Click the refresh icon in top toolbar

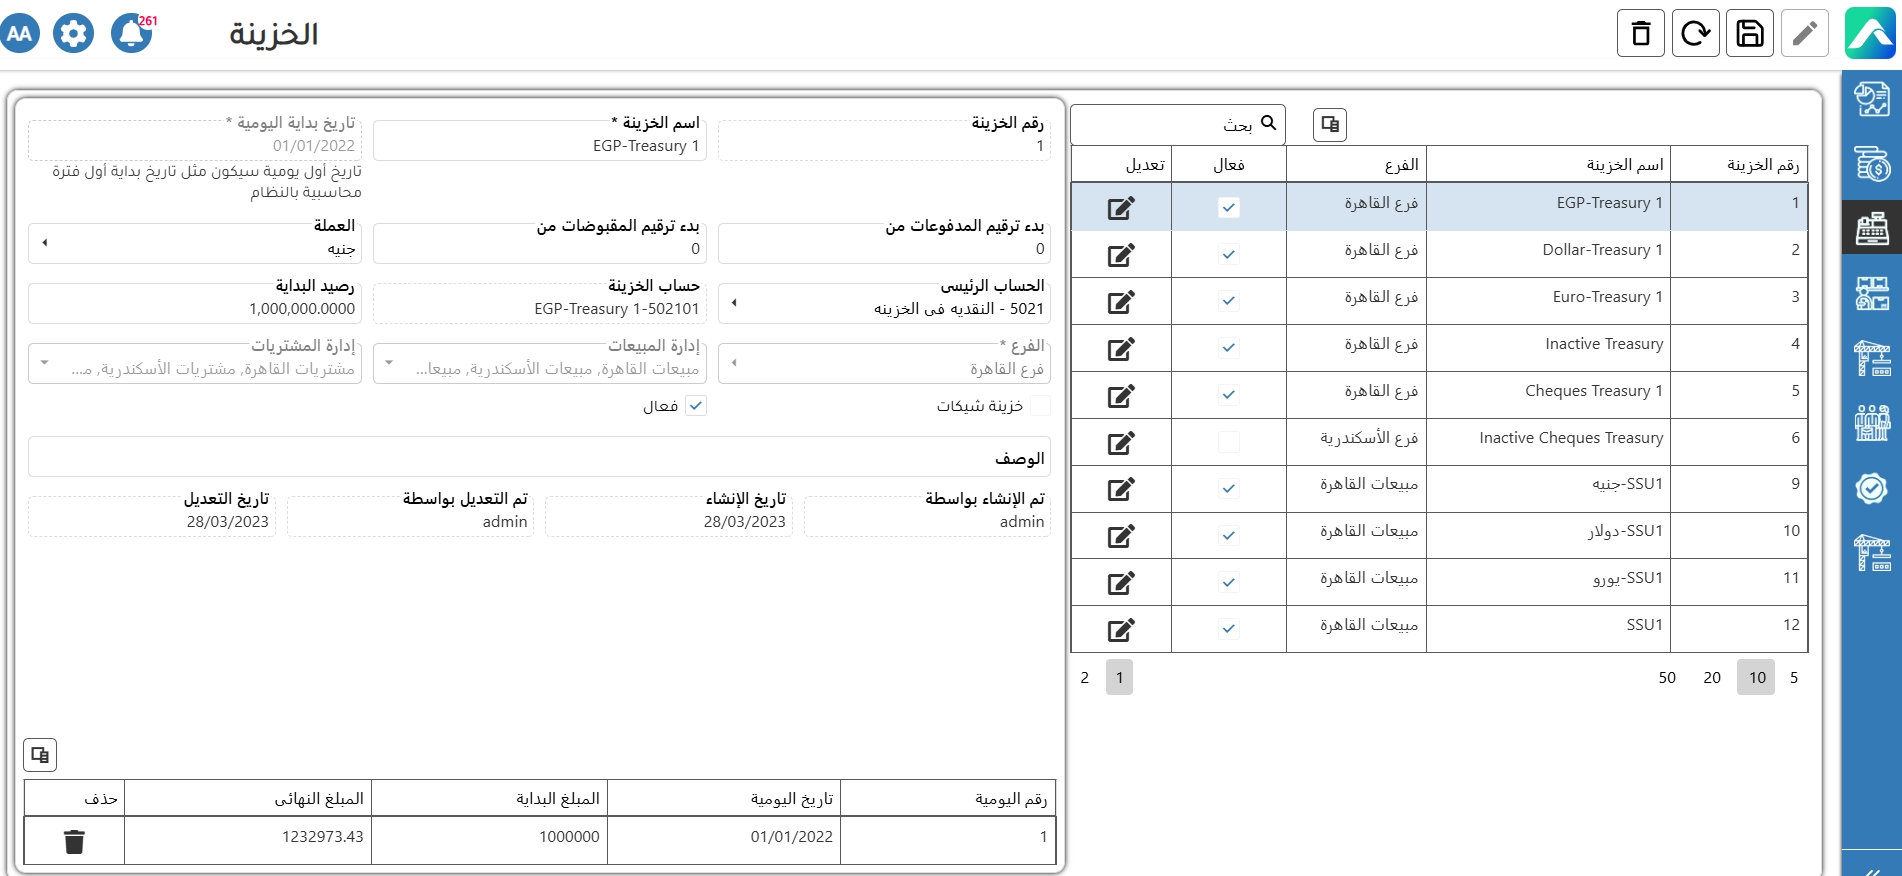point(1696,34)
